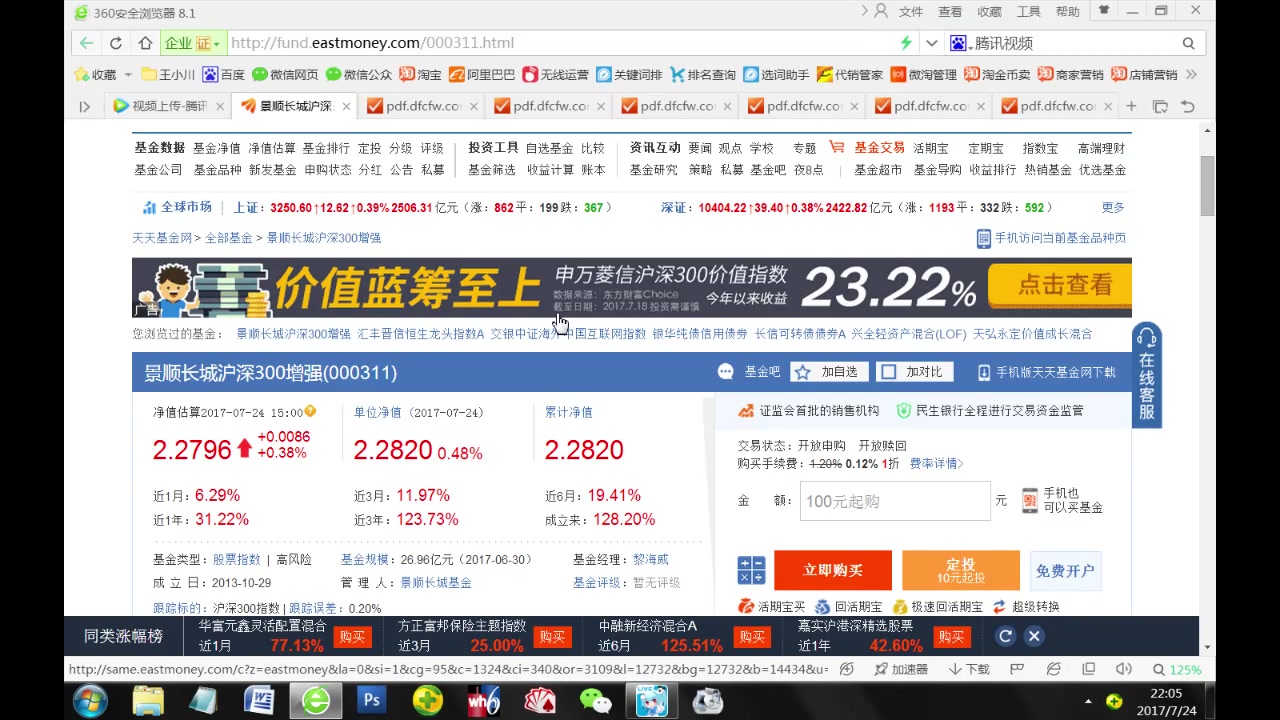Expand the address bar dropdown arrow

click(932, 43)
